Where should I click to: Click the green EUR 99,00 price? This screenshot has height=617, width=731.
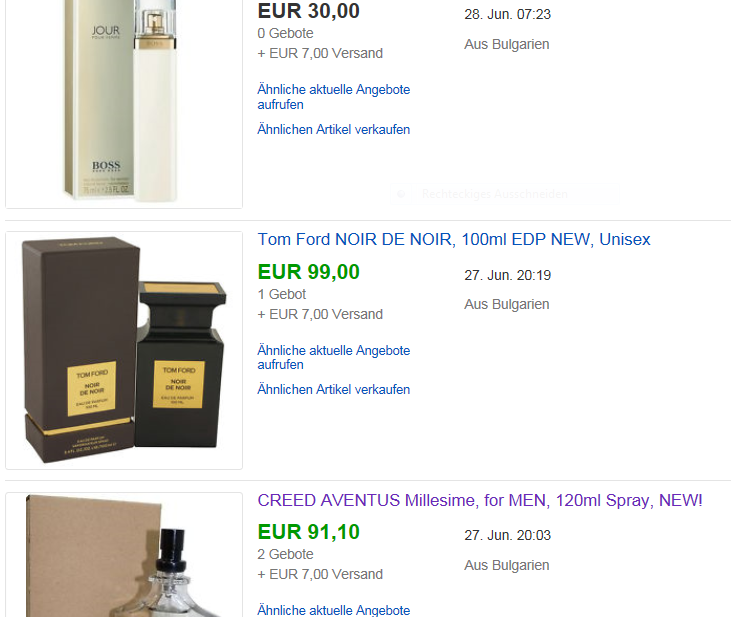tap(309, 272)
